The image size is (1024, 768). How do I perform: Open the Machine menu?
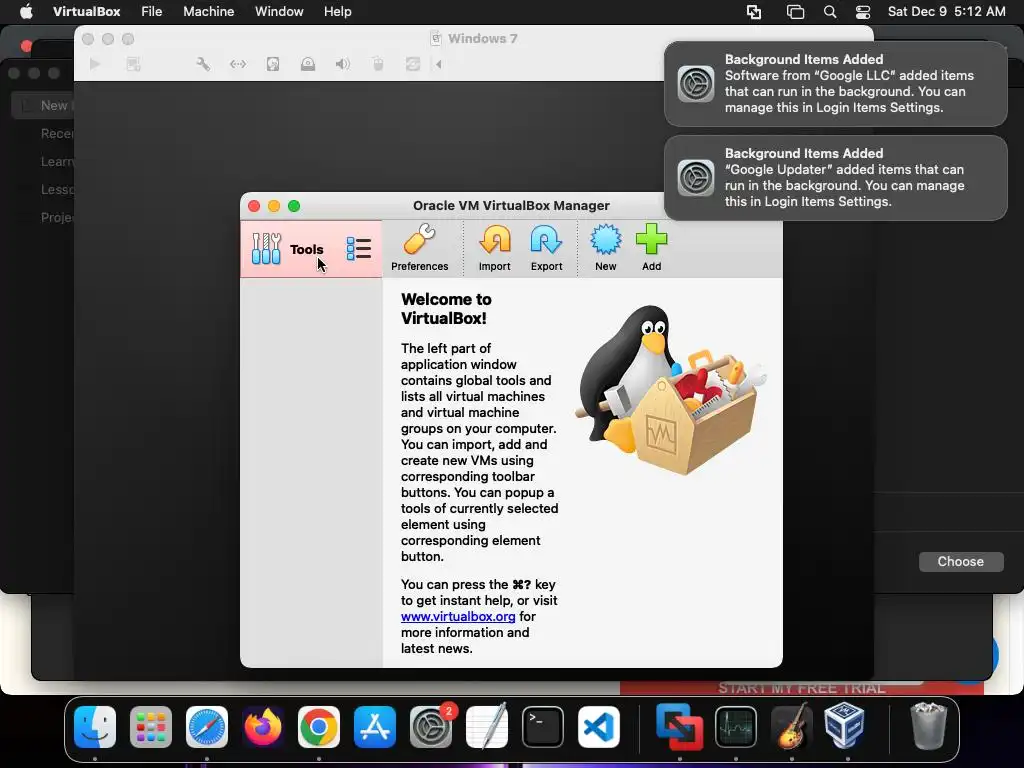208,12
